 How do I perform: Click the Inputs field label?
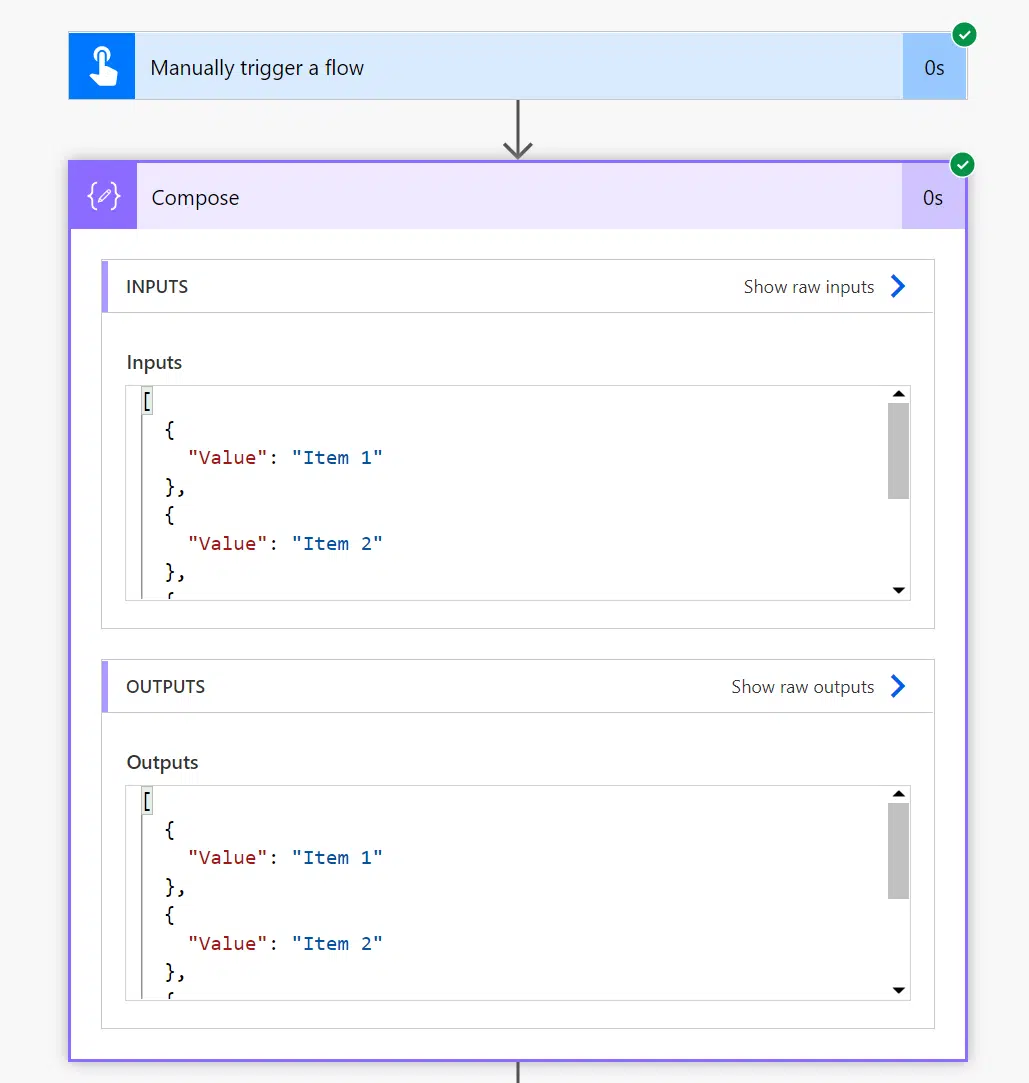click(154, 363)
